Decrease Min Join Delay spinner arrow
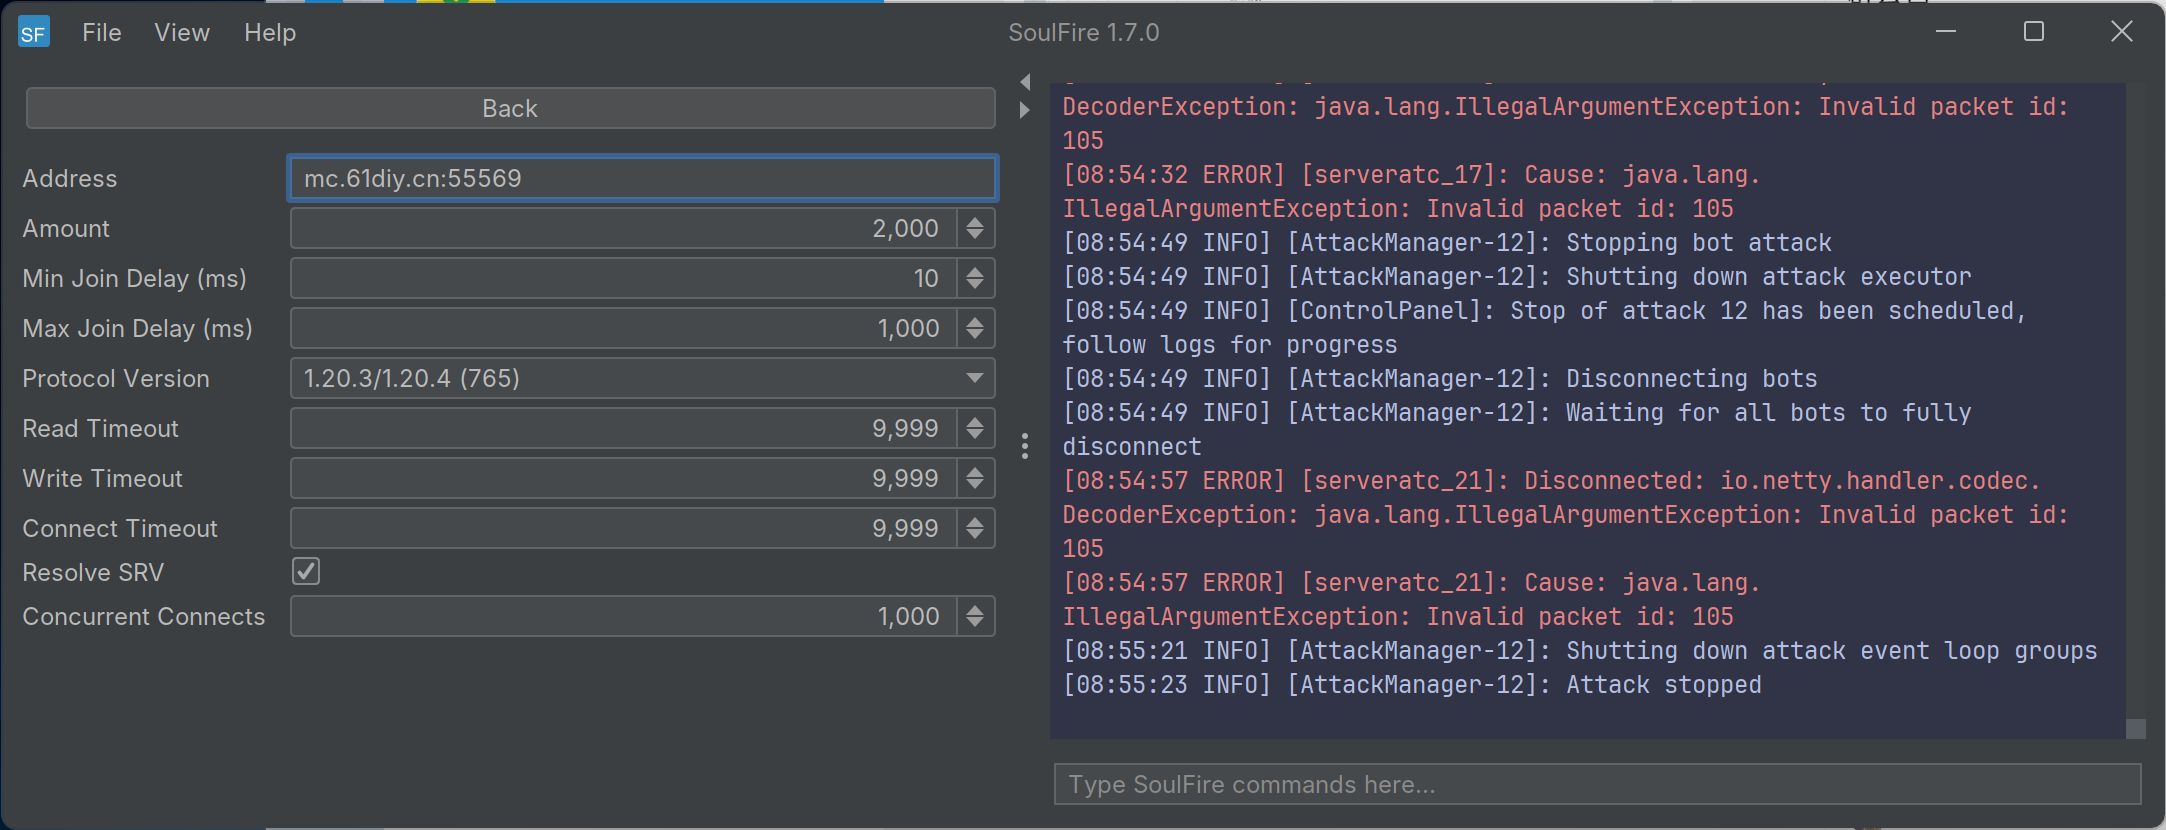 coord(975,286)
